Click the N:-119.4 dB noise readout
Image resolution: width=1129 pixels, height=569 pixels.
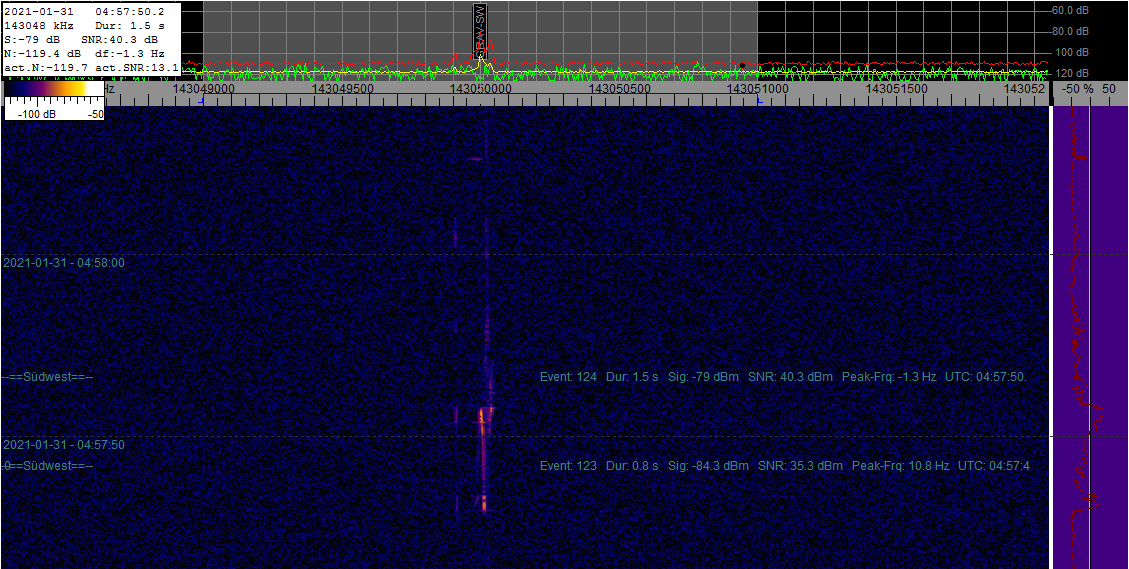pos(40,53)
